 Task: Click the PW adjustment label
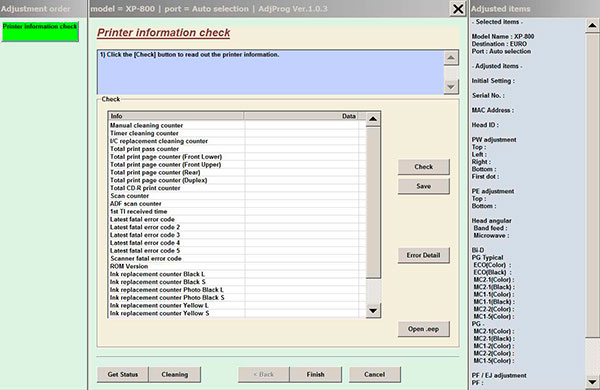coord(494,140)
